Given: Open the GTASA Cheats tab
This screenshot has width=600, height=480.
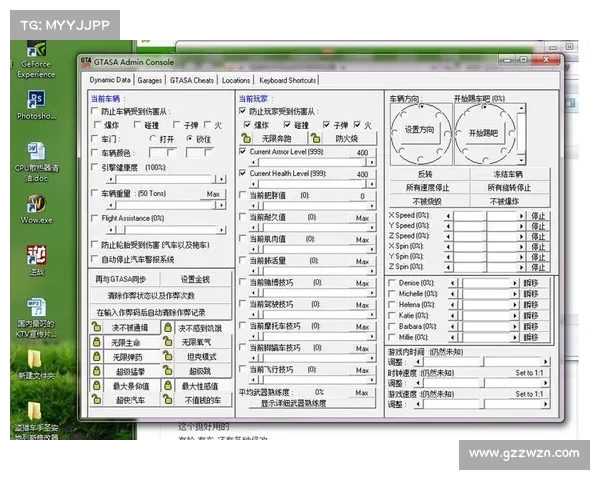Looking at the screenshot, I should point(192,80).
